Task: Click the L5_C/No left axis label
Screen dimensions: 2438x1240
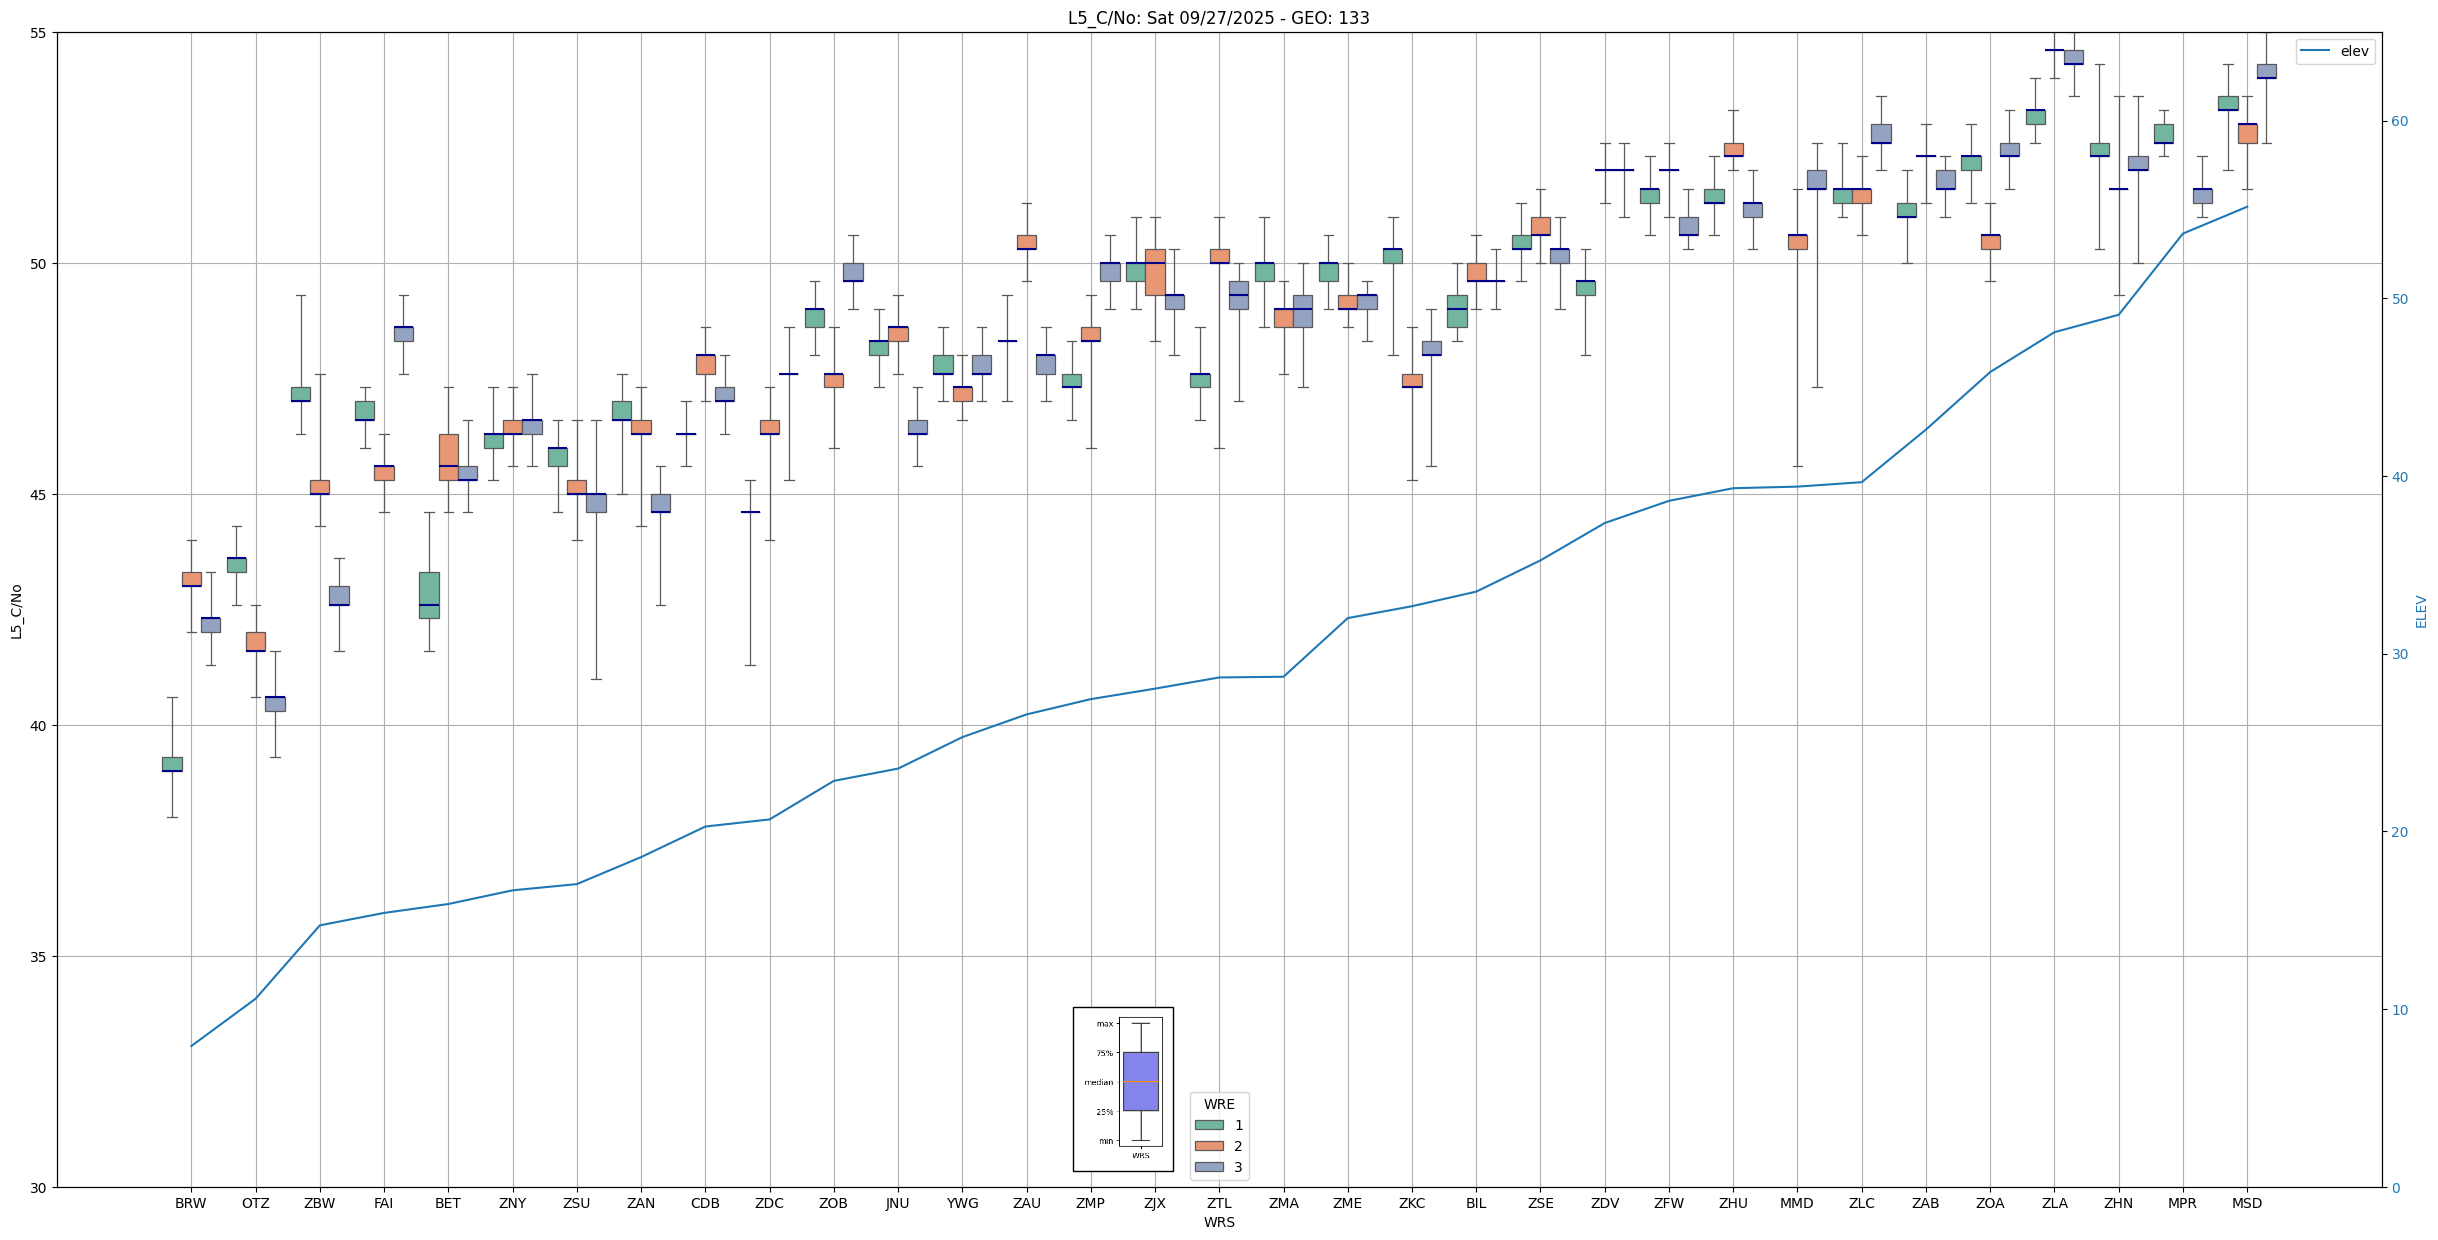Action: 16,611
